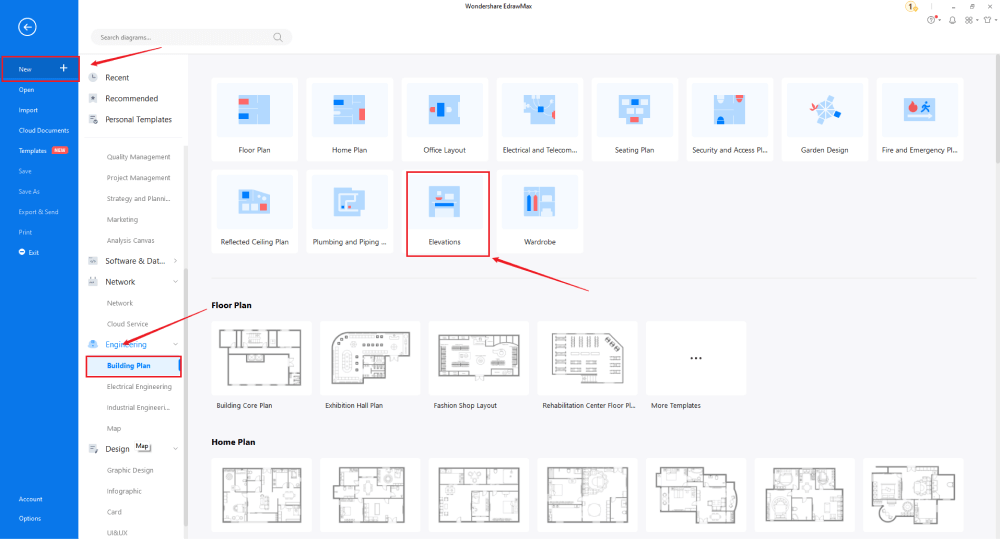Choose Plumbing and Piping plan type
The image size is (1000, 539).
click(349, 211)
